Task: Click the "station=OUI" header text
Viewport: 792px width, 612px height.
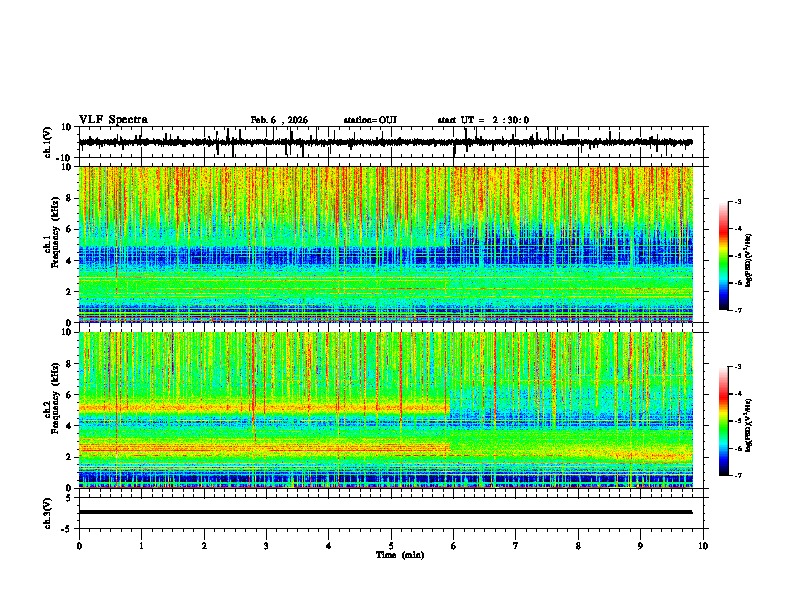Action: point(370,120)
